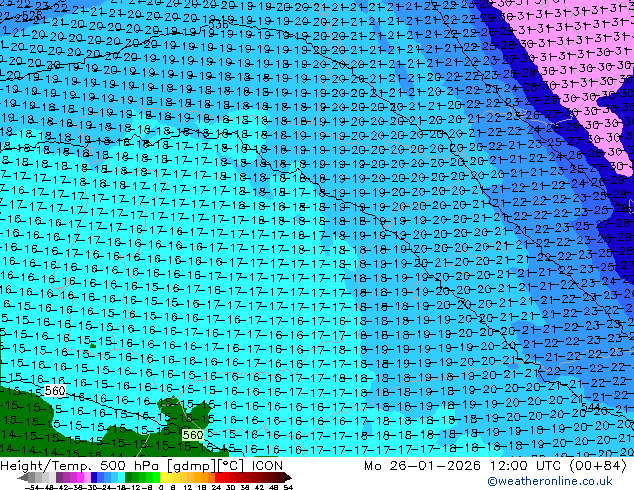Click the dark blue swatch above legend value -30
Image resolution: width=634 pixels, height=490 pixels.
[x=94, y=477]
